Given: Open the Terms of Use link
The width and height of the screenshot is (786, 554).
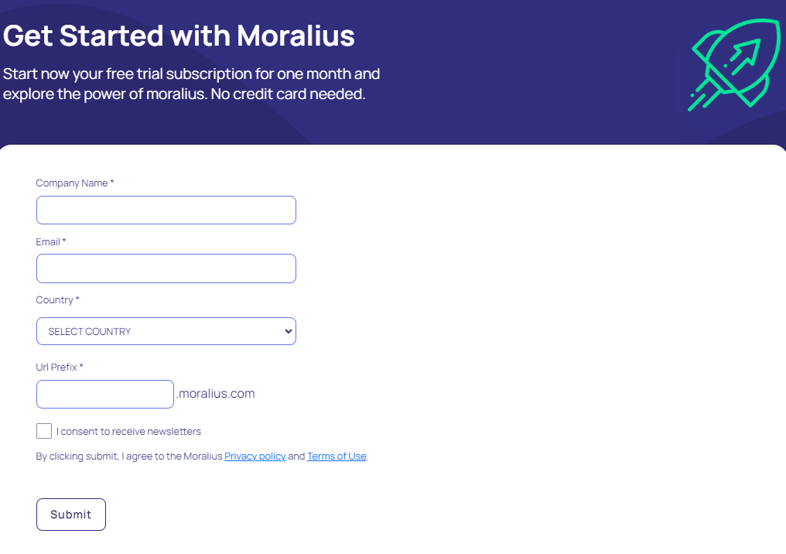Looking at the screenshot, I should pyautogui.click(x=336, y=456).
